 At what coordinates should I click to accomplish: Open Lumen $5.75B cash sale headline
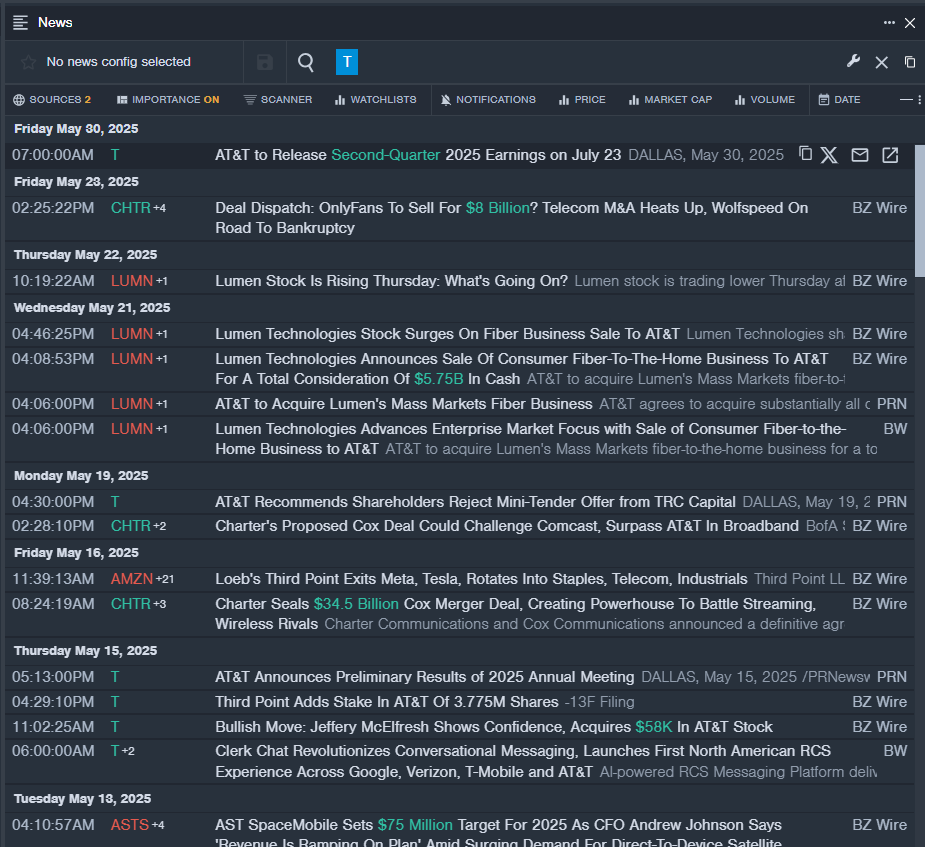tap(521, 369)
